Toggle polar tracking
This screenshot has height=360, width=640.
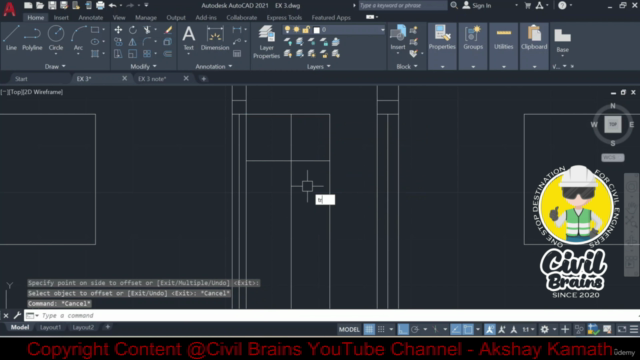pyautogui.click(x=415, y=329)
